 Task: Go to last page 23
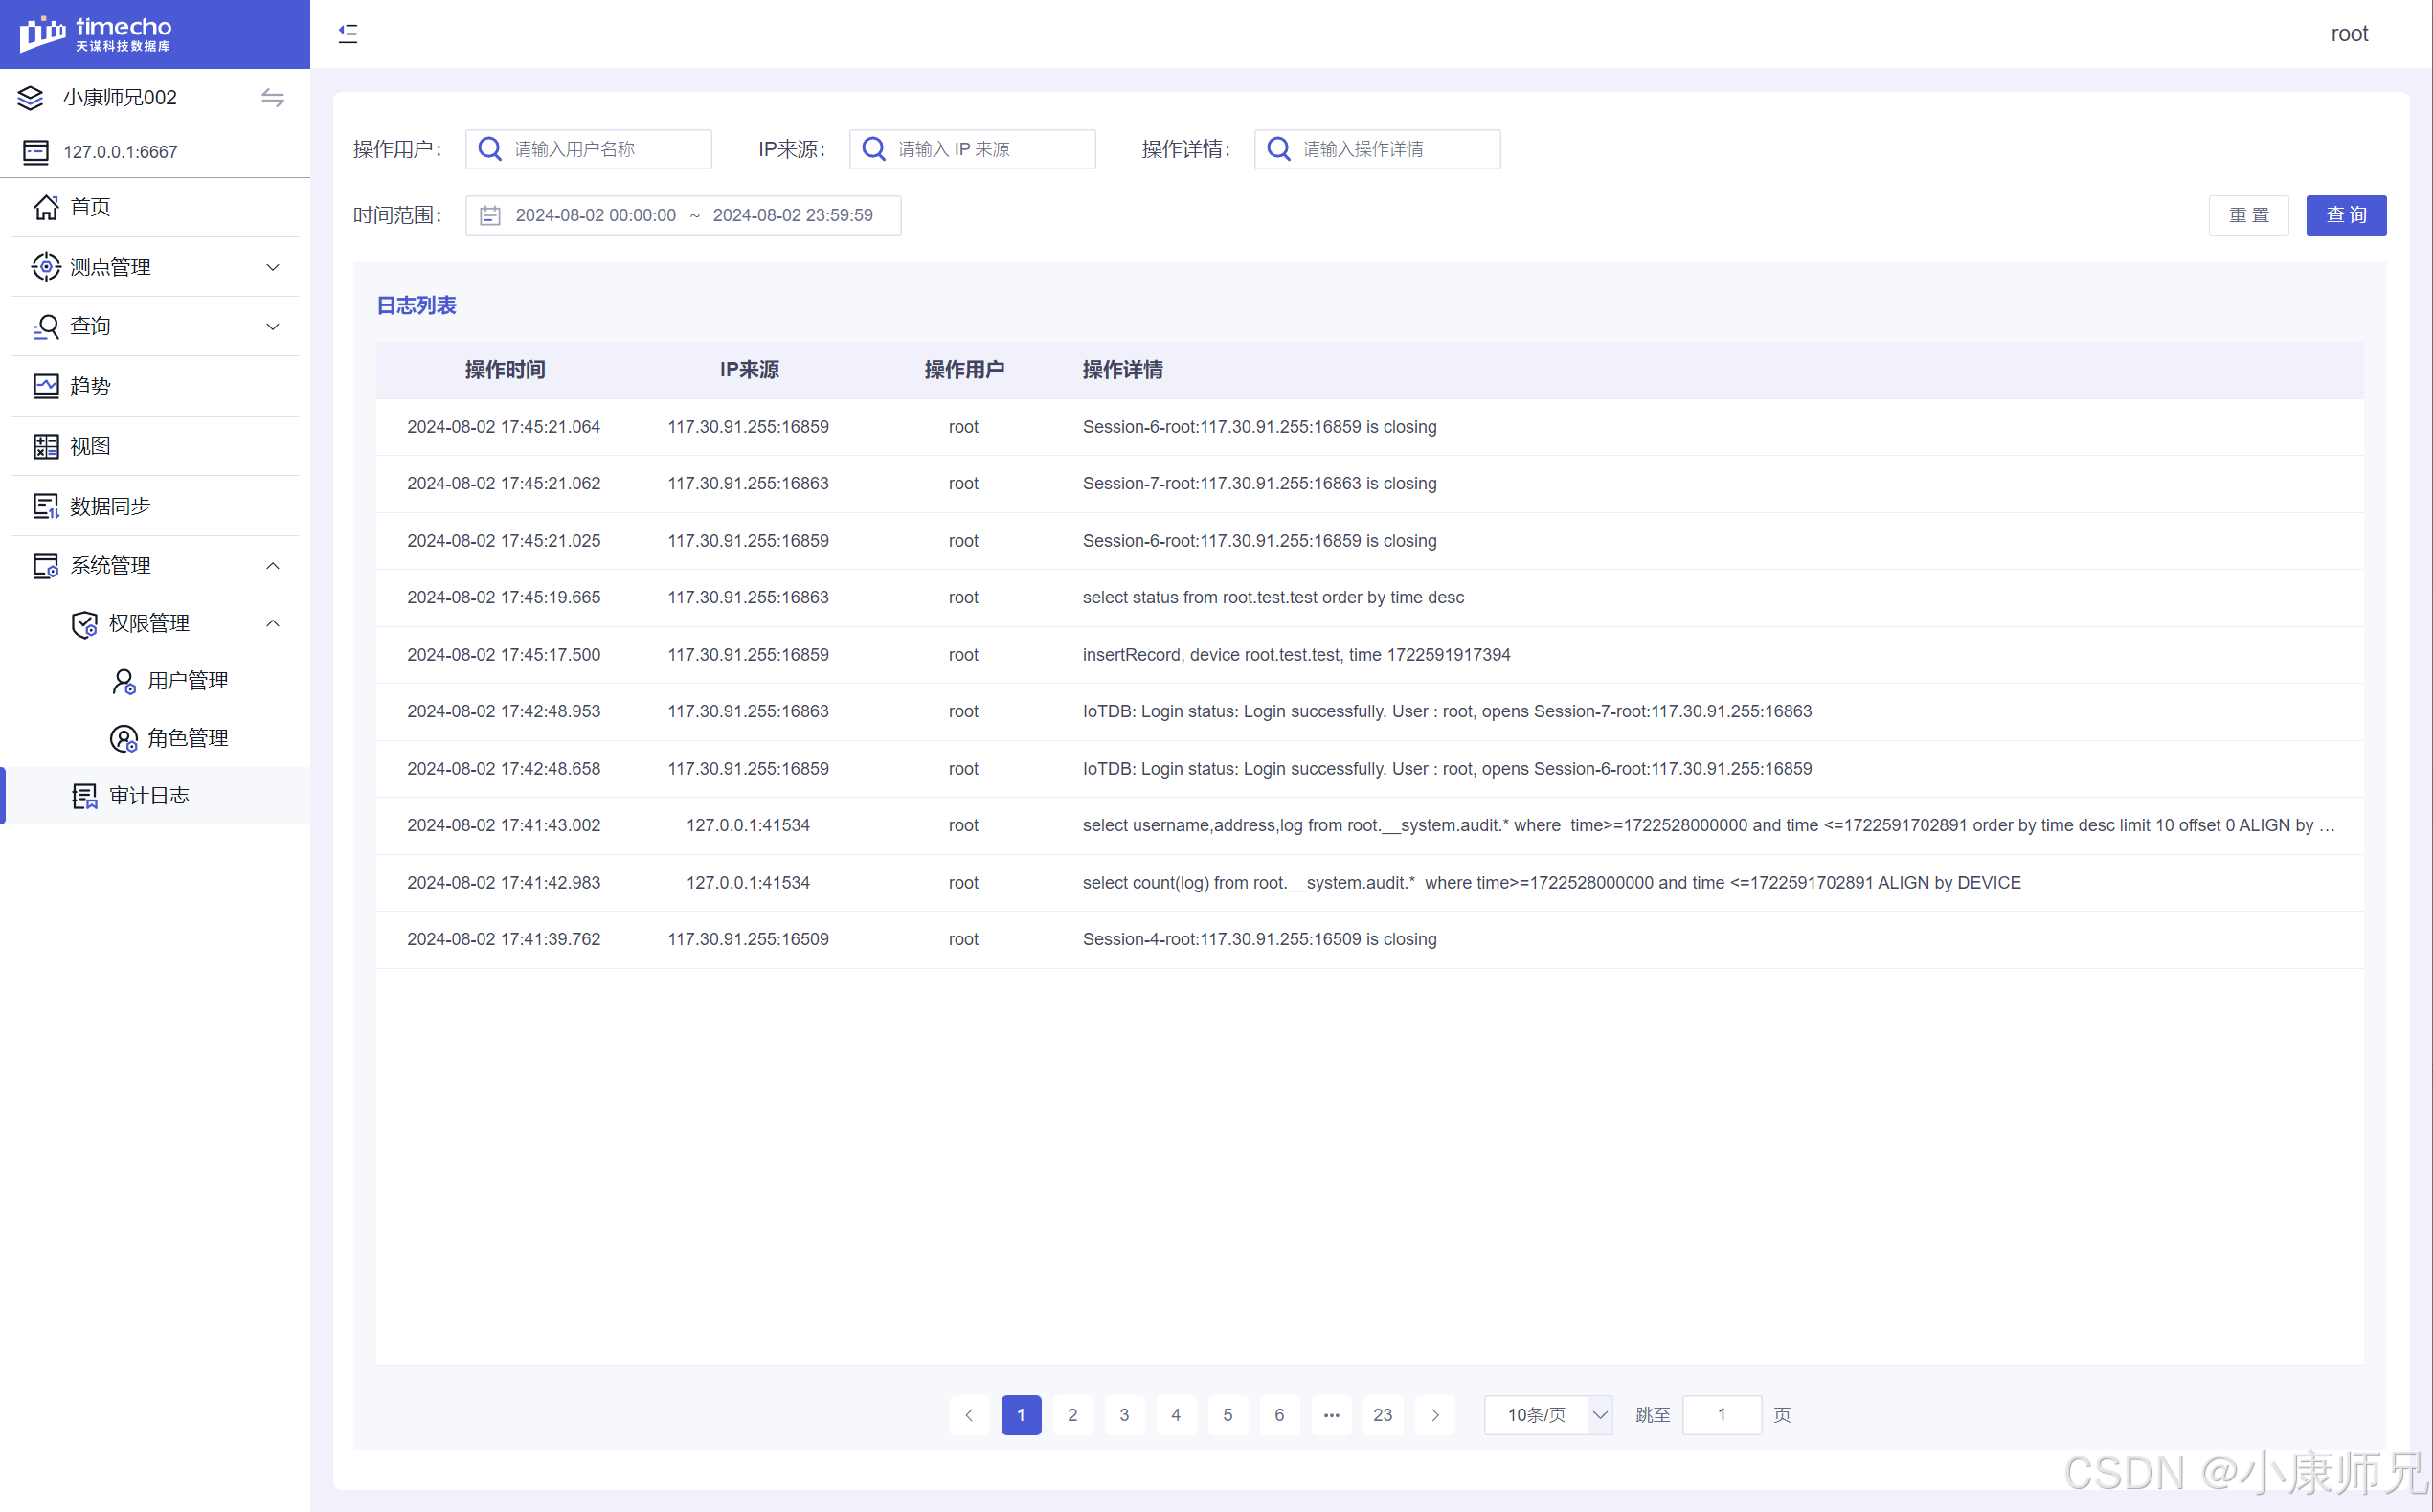pos(1383,1415)
